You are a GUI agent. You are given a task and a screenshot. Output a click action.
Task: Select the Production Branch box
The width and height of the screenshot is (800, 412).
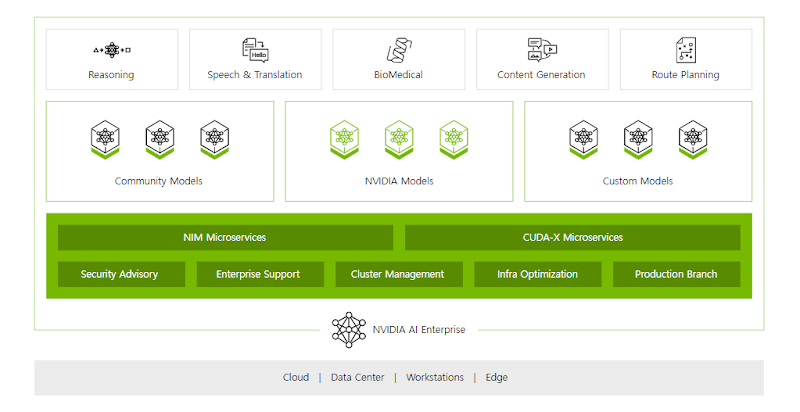(677, 274)
